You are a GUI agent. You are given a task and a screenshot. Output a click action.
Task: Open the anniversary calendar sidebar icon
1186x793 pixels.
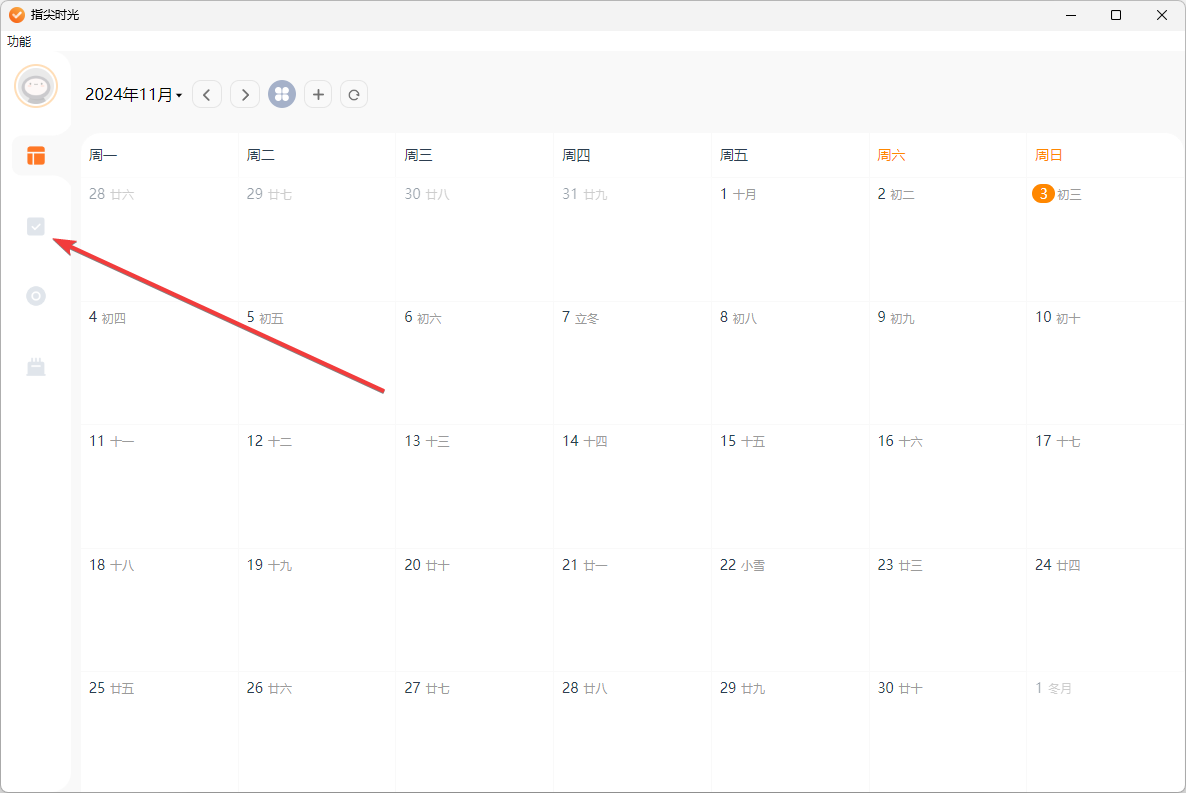pos(36,367)
